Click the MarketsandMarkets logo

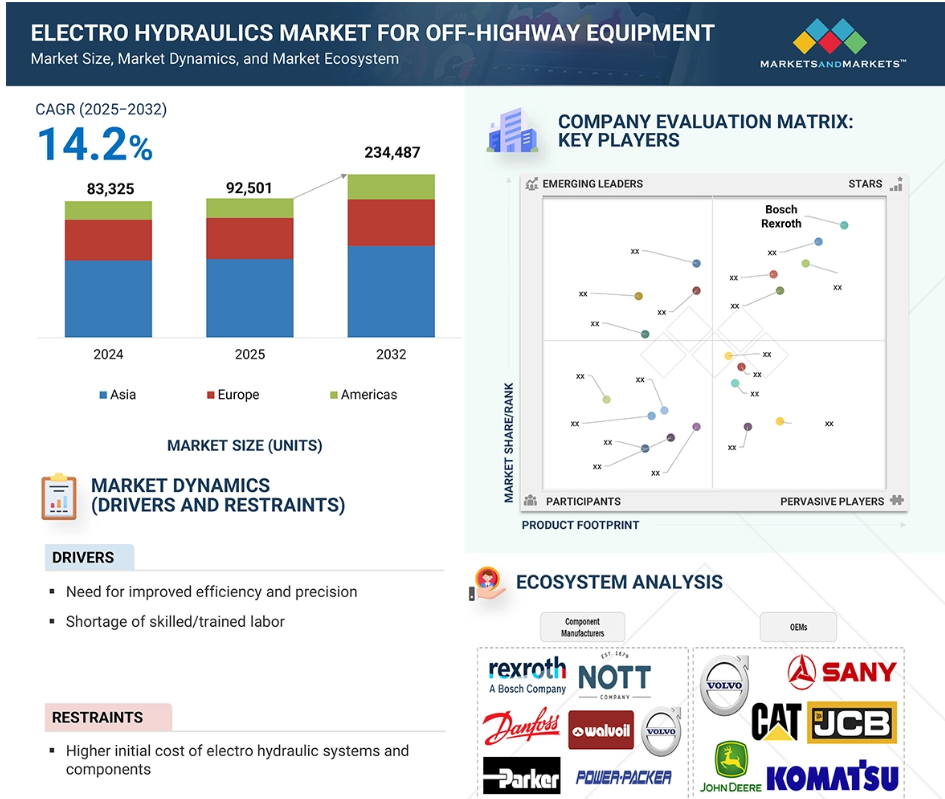832,43
